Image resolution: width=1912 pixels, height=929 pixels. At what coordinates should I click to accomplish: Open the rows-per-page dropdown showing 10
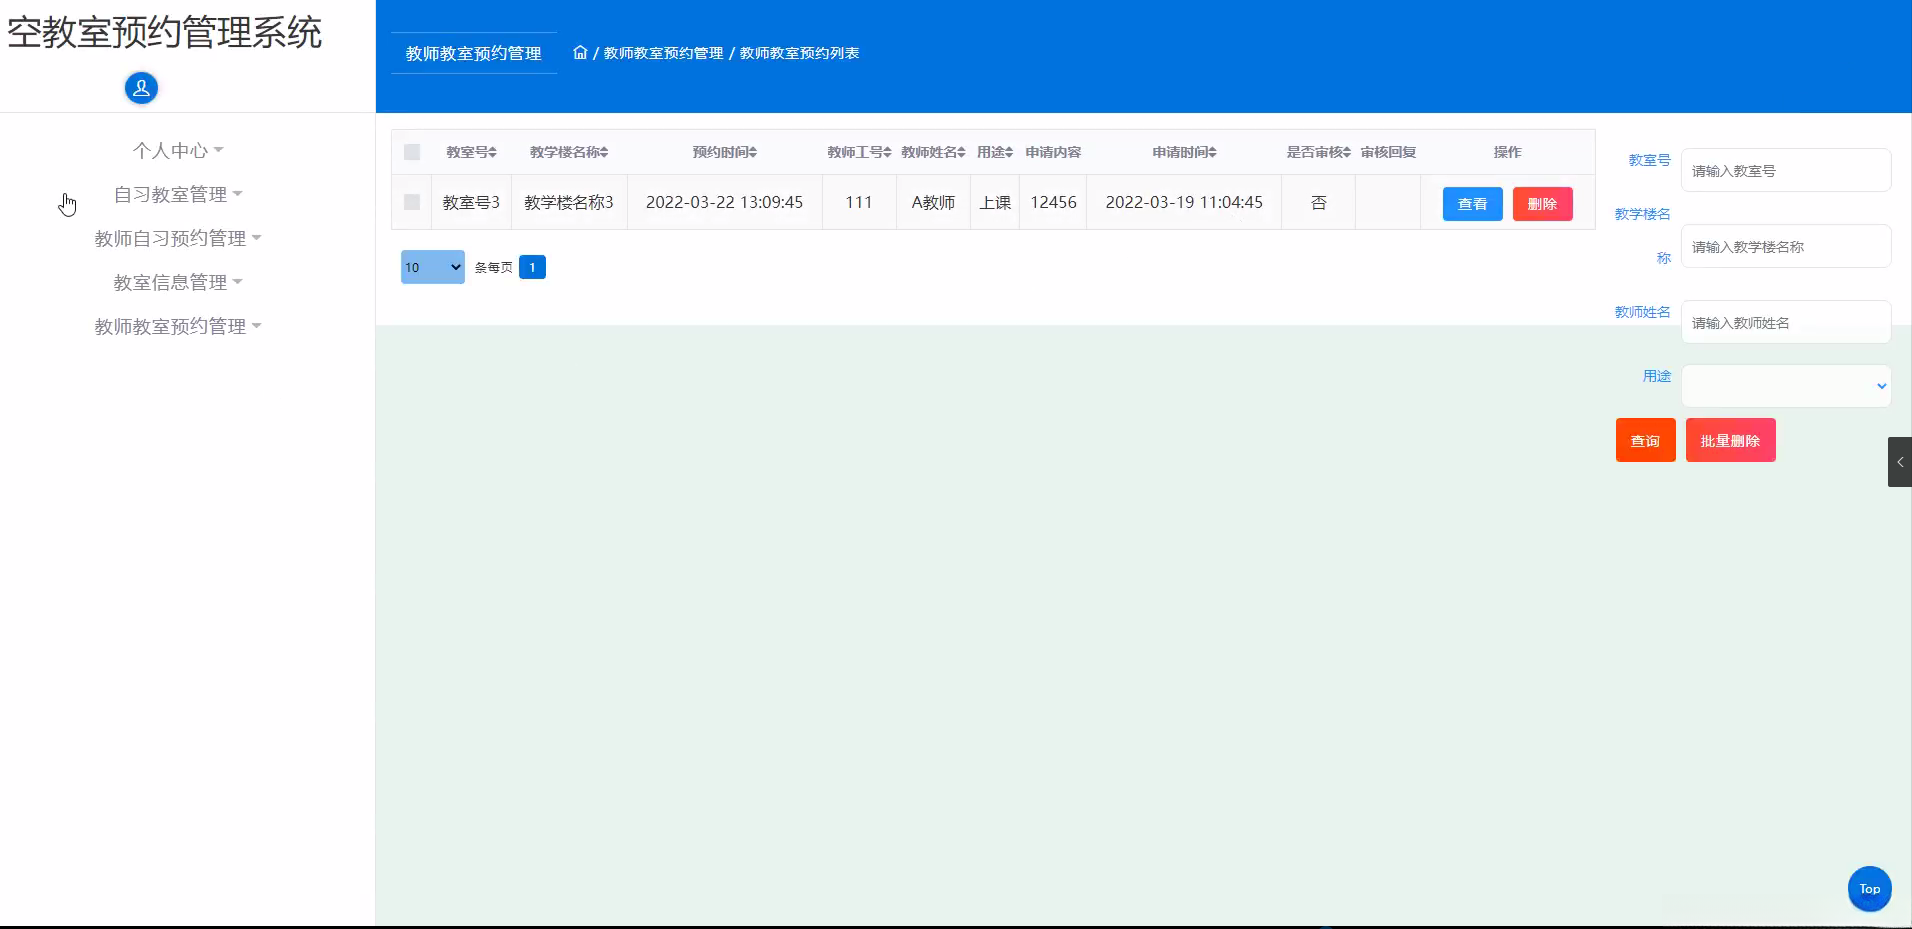pyautogui.click(x=433, y=267)
